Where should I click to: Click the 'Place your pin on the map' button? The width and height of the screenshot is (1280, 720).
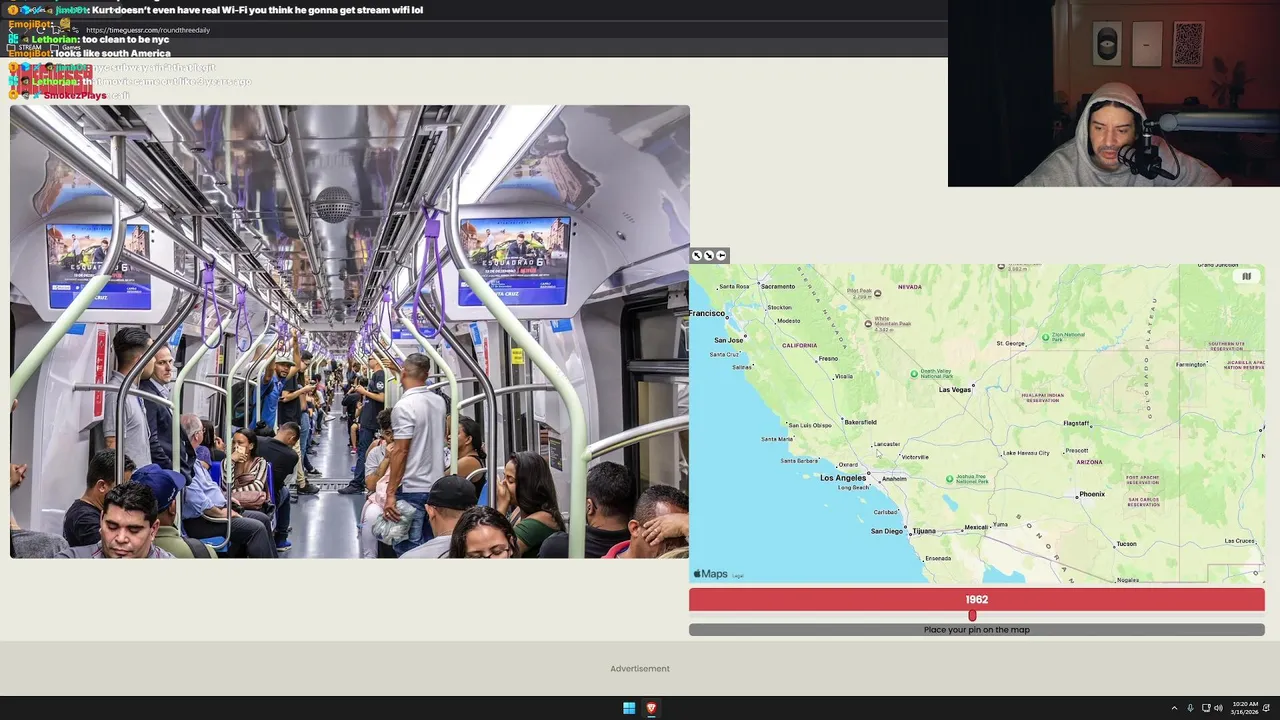click(x=977, y=630)
